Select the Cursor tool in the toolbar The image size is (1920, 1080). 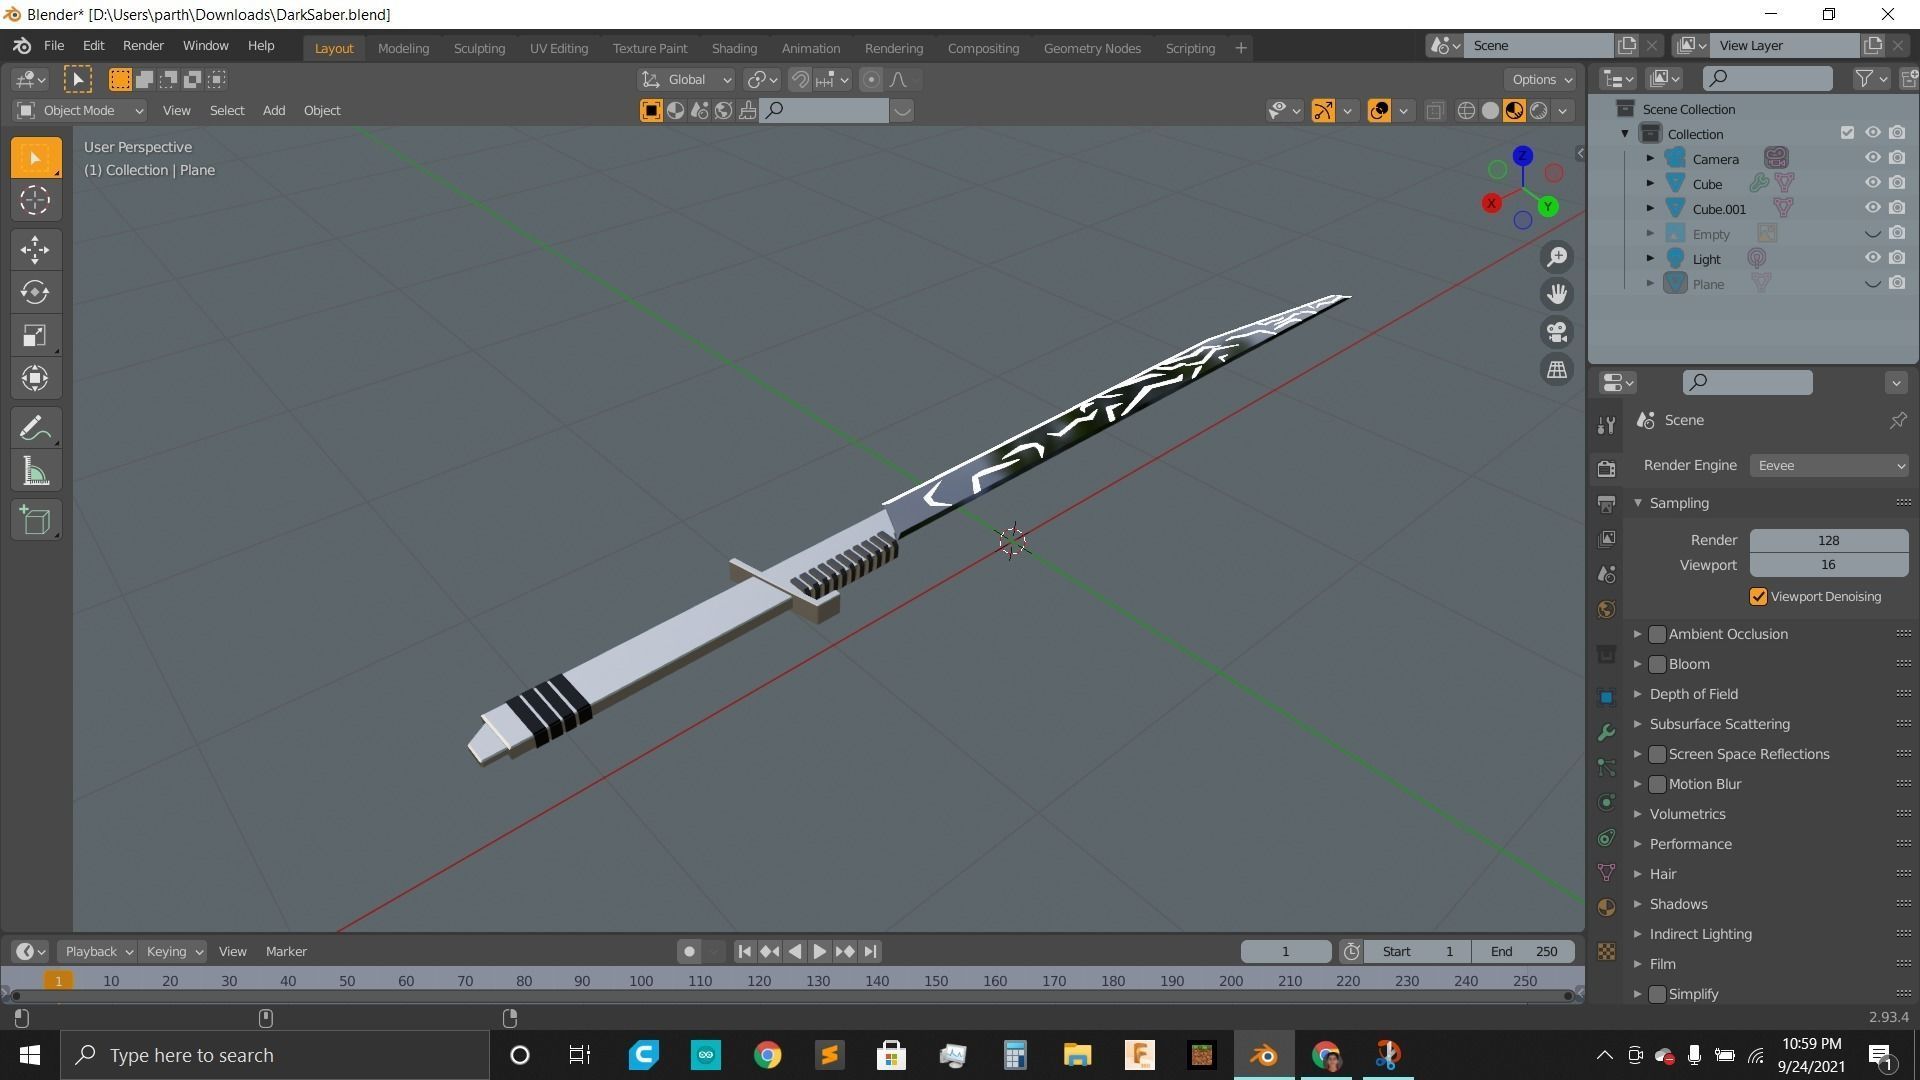pyautogui.click(x=35, y=201)
